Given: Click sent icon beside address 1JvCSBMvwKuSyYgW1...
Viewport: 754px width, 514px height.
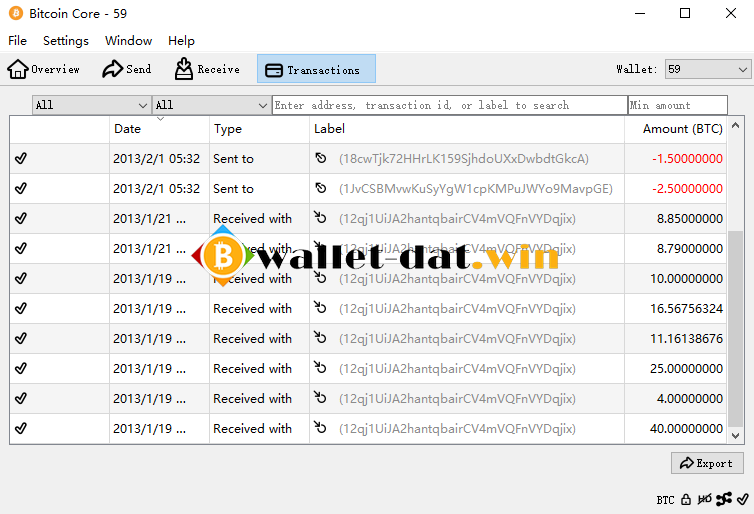Looking at the screenshot, I should click(321, 188).
